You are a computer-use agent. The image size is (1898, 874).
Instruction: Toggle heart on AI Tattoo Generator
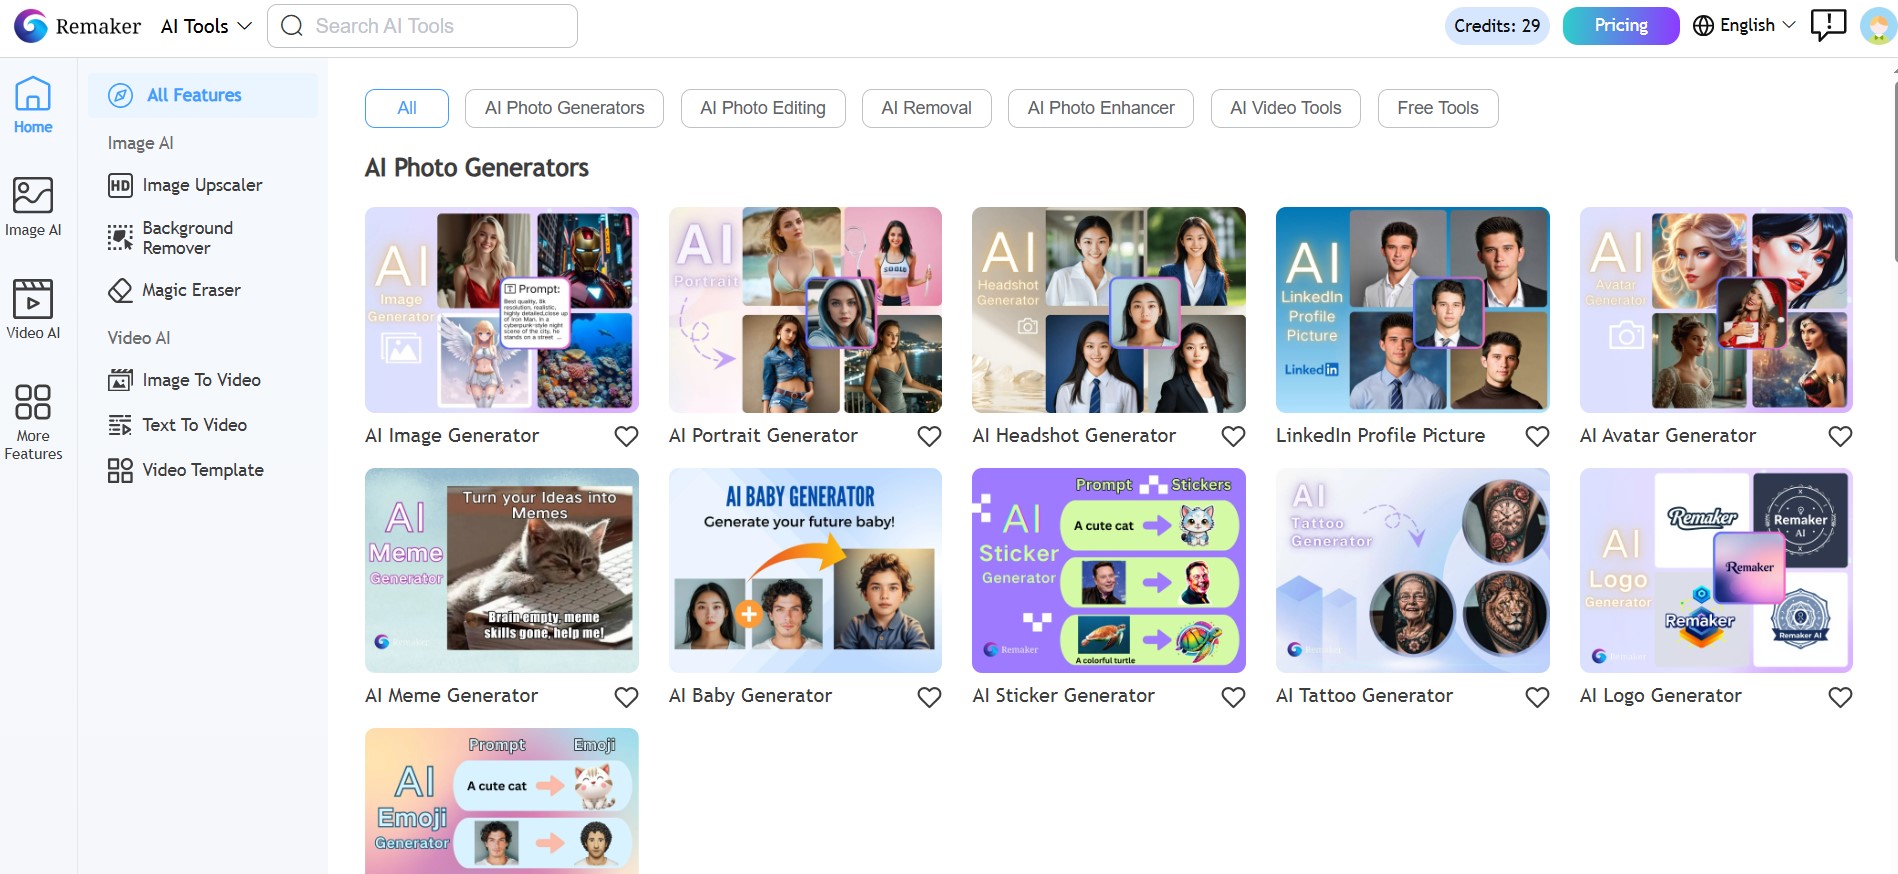click(1537, 697)
